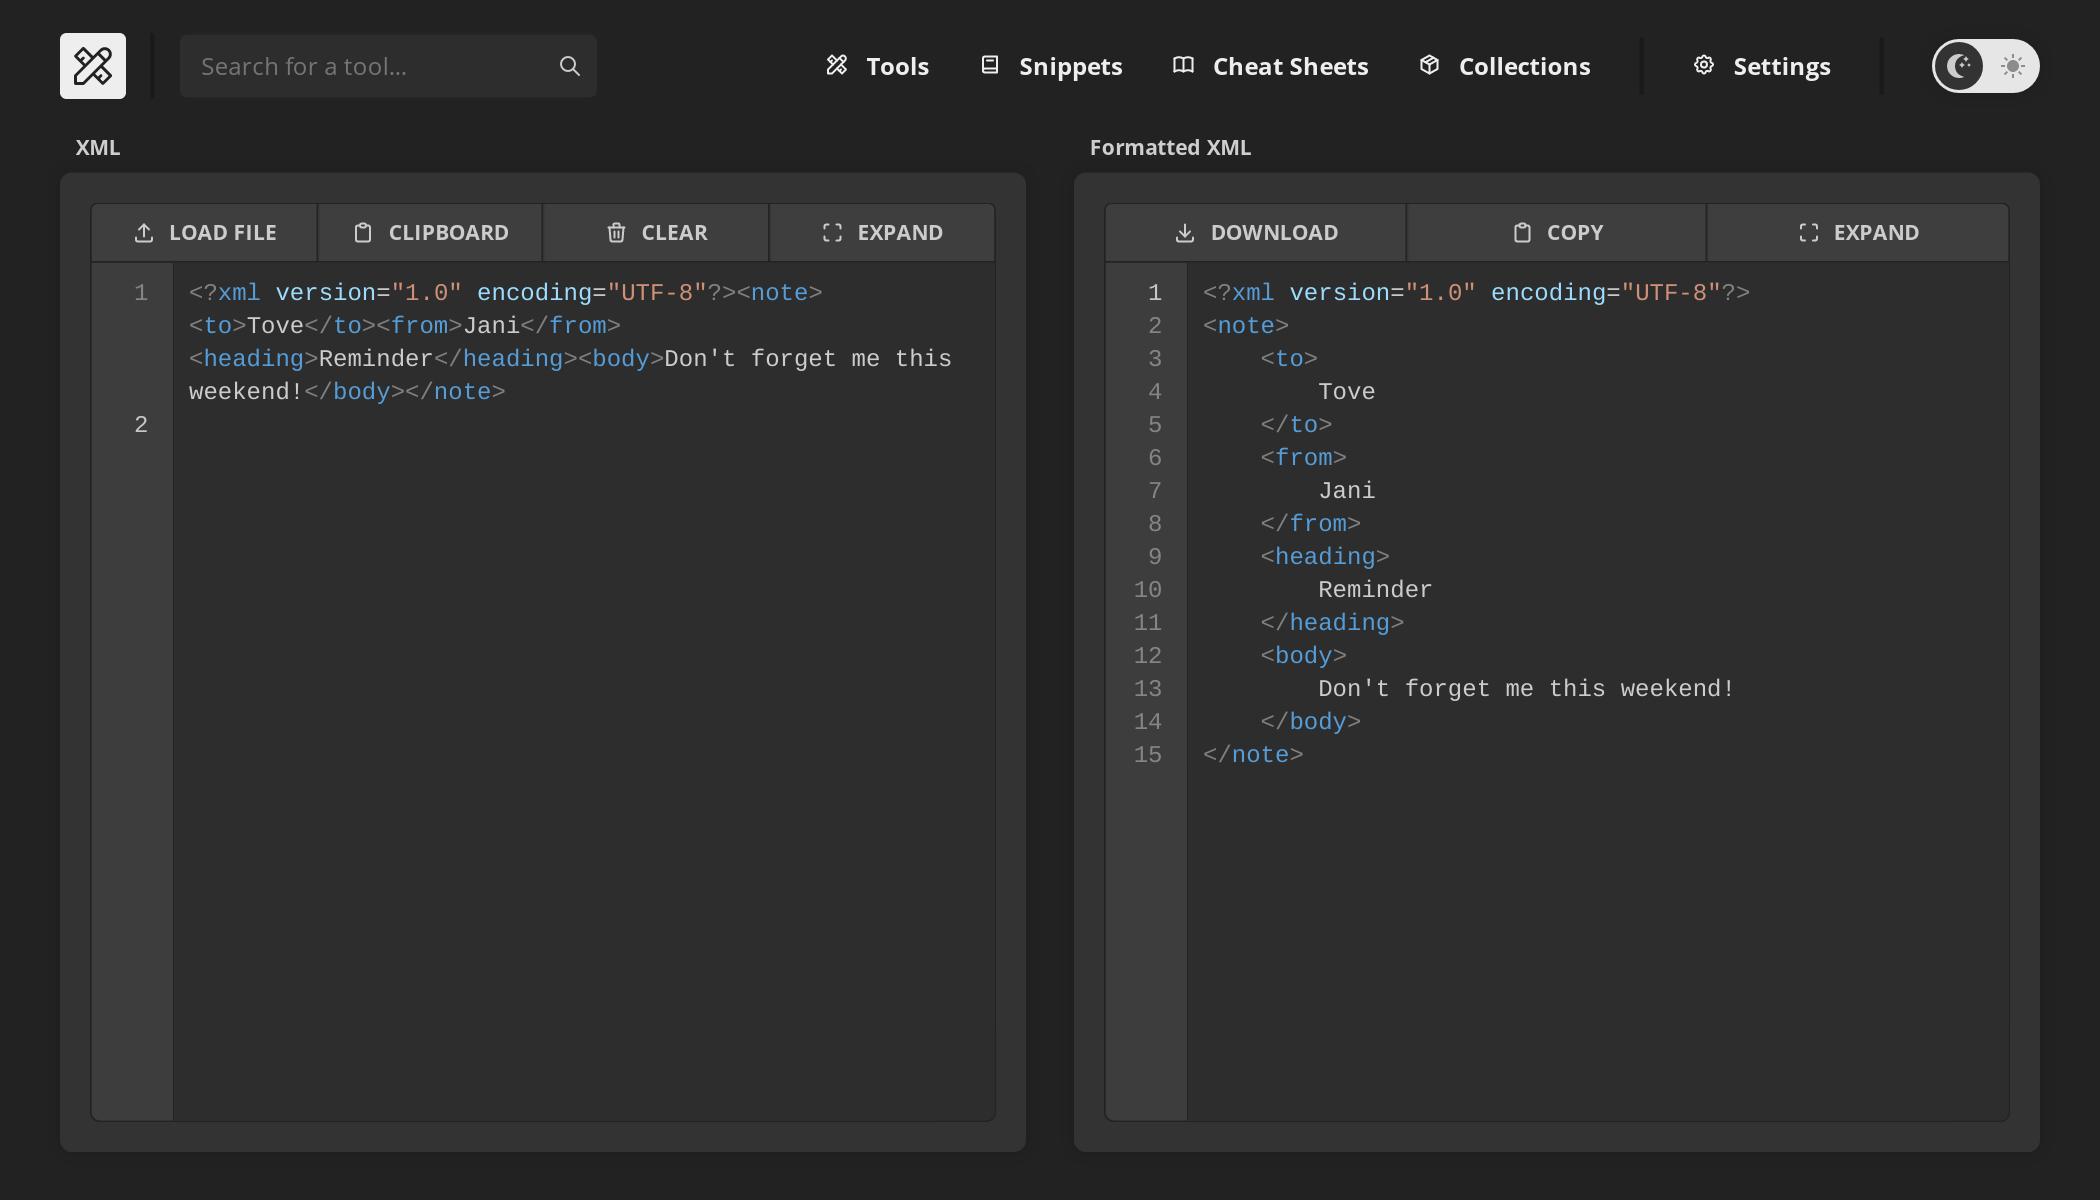Click the search magnifier icon

(x=569, y=66)
